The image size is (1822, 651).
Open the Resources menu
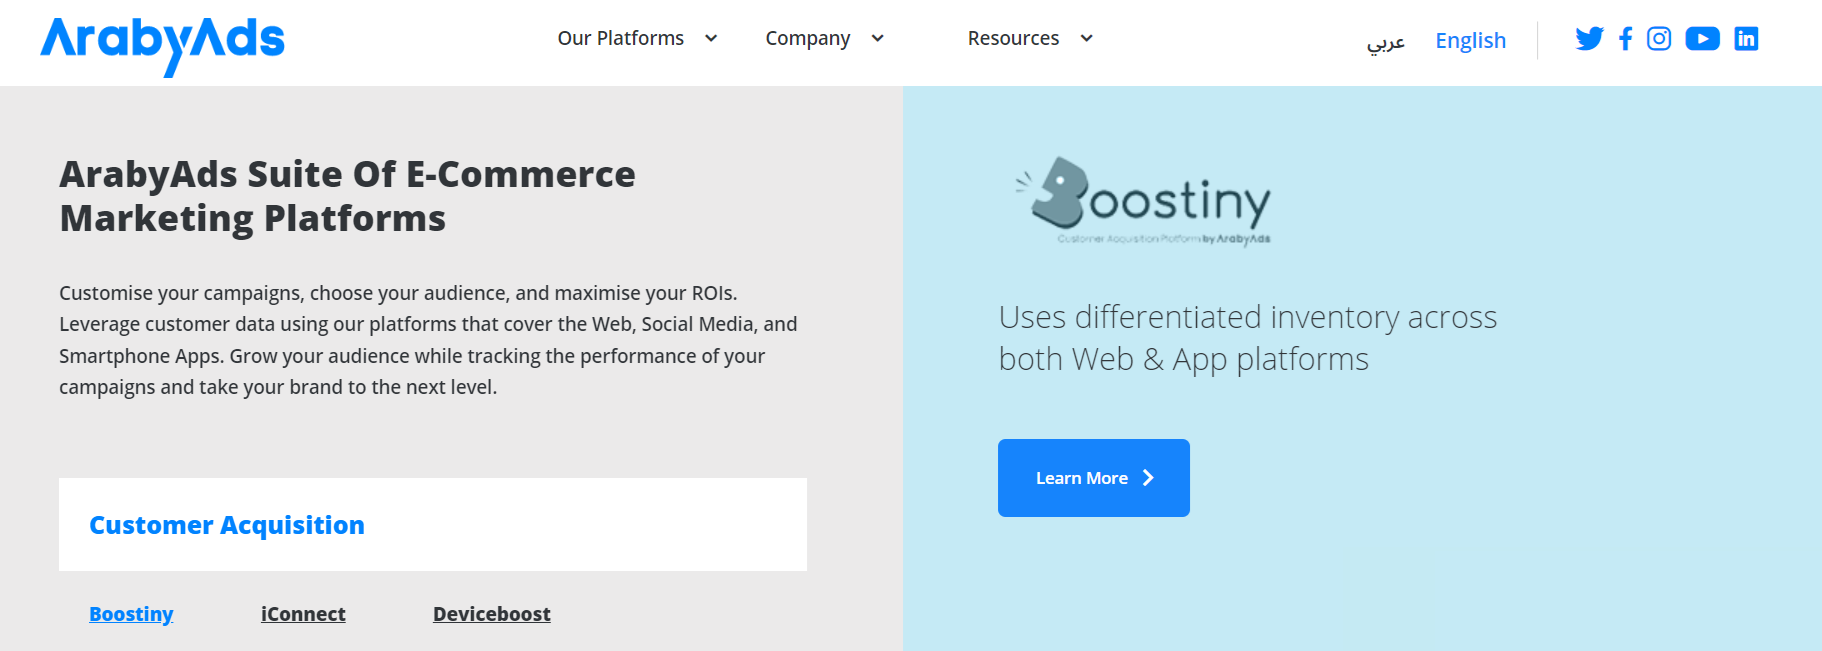coord(1013,38)
